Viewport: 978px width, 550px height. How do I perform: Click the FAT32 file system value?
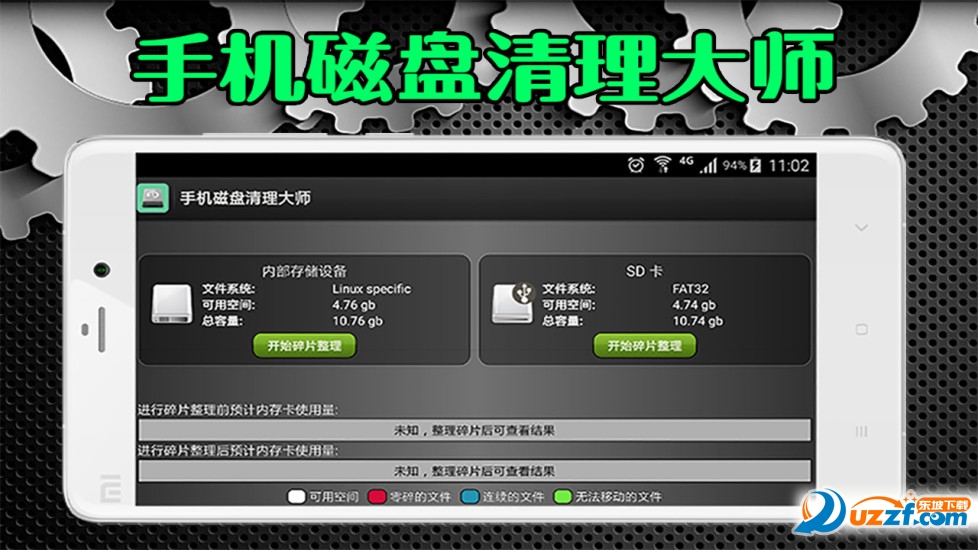click(x=690, y=289)
